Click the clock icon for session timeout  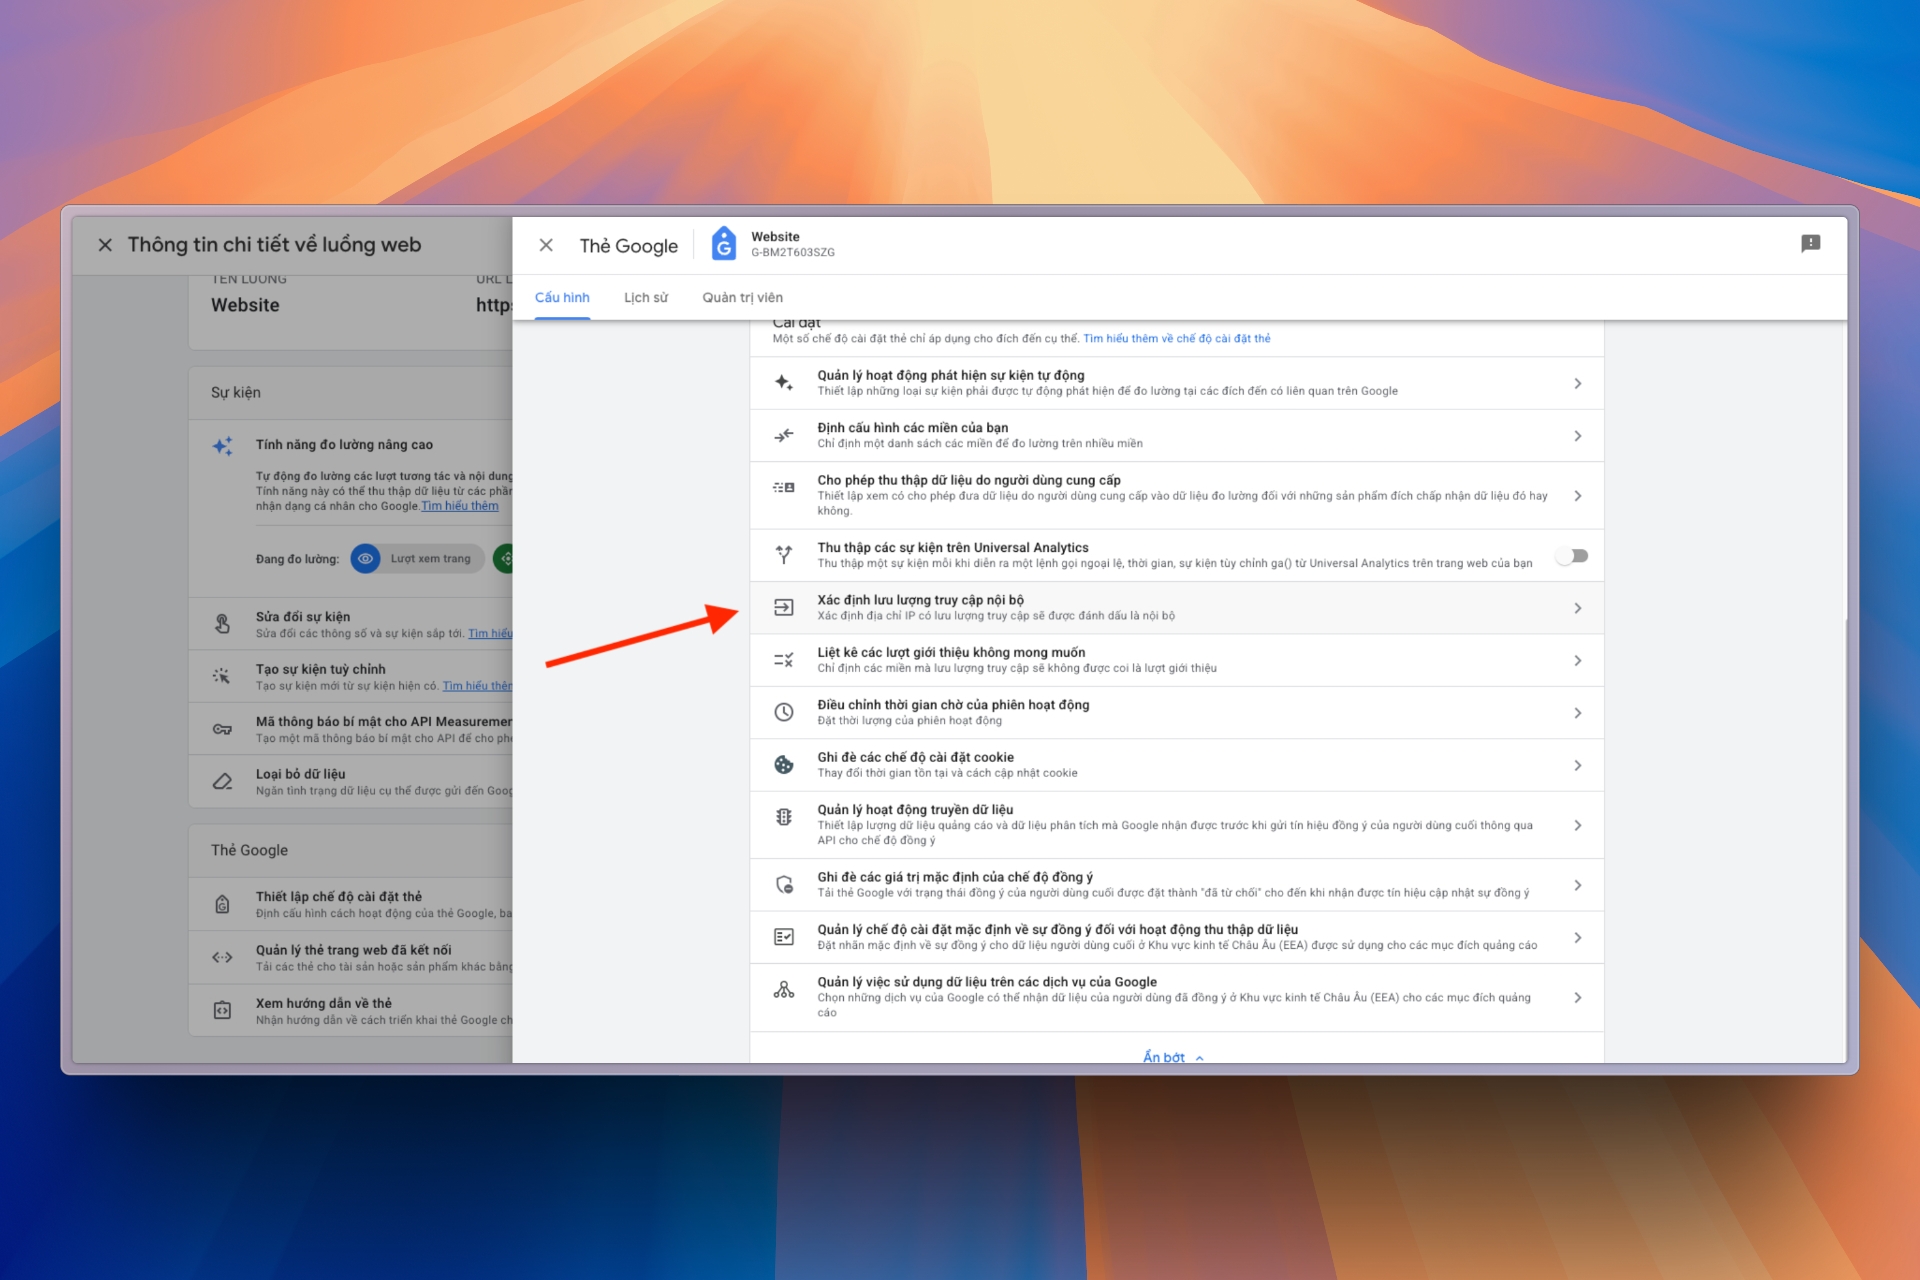click(784, 712)
